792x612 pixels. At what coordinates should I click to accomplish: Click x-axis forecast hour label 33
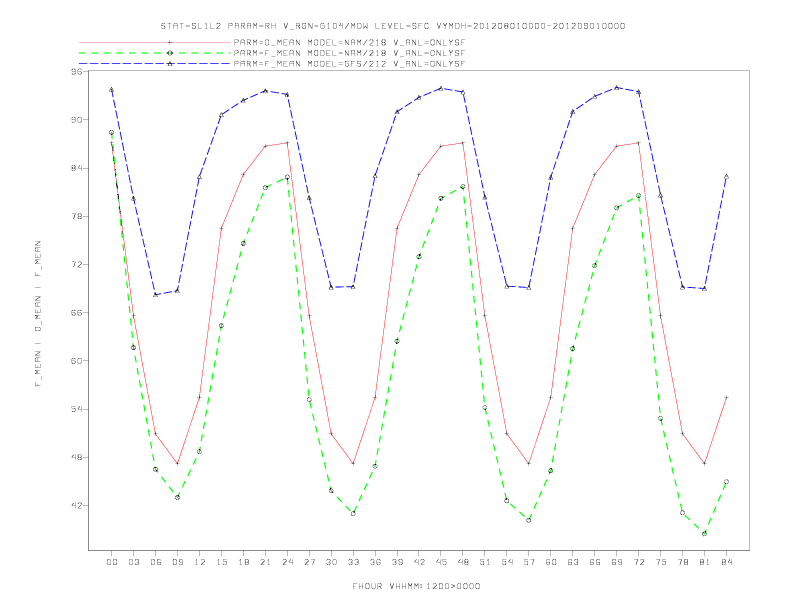click(353, 562)
